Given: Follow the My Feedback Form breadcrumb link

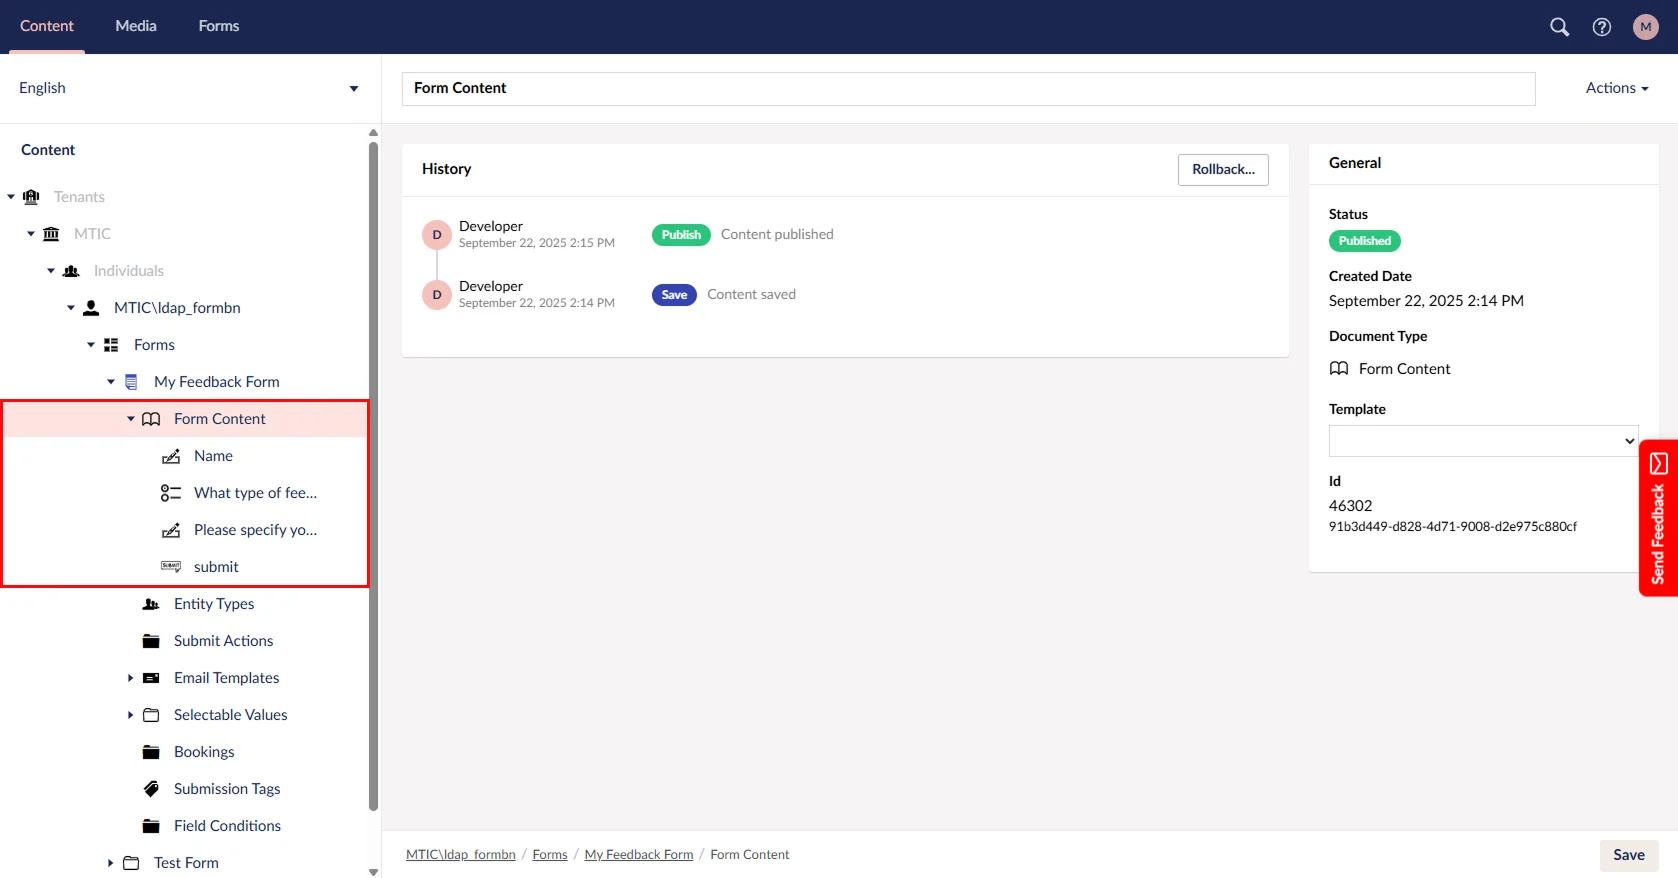Looking at the screenshot, I should point(638,855).
